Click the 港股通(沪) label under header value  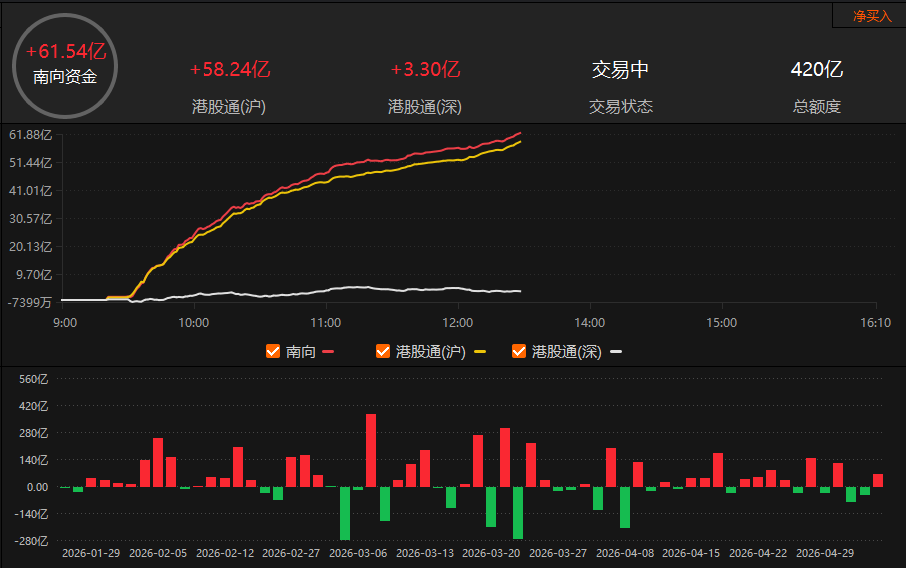[229, 107]
